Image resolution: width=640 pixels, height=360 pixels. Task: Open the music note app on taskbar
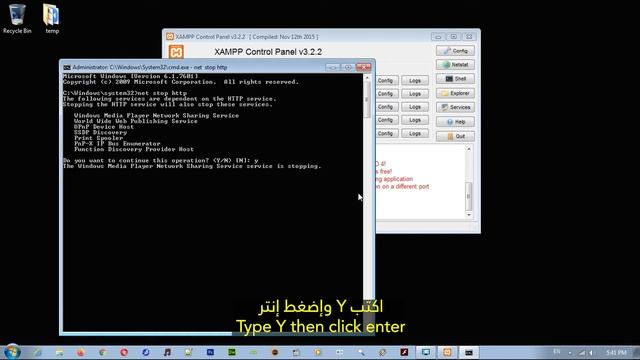pos(167,352)
